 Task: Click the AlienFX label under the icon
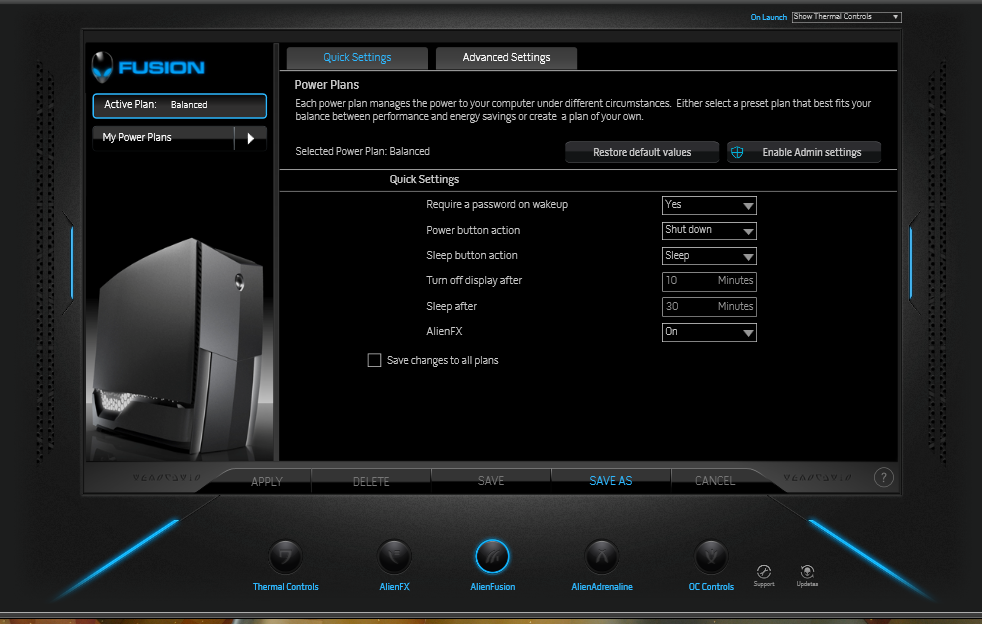(395, 587)
